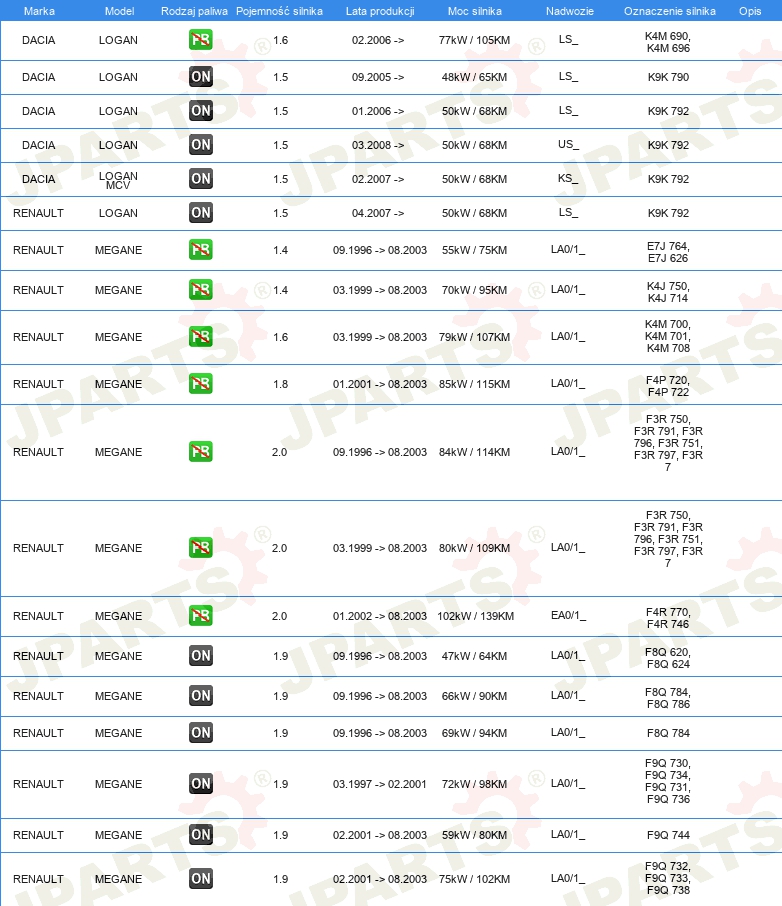Click the PB icon in the 85kW / 115KM row
782x906 pixels.
[201, 384]
